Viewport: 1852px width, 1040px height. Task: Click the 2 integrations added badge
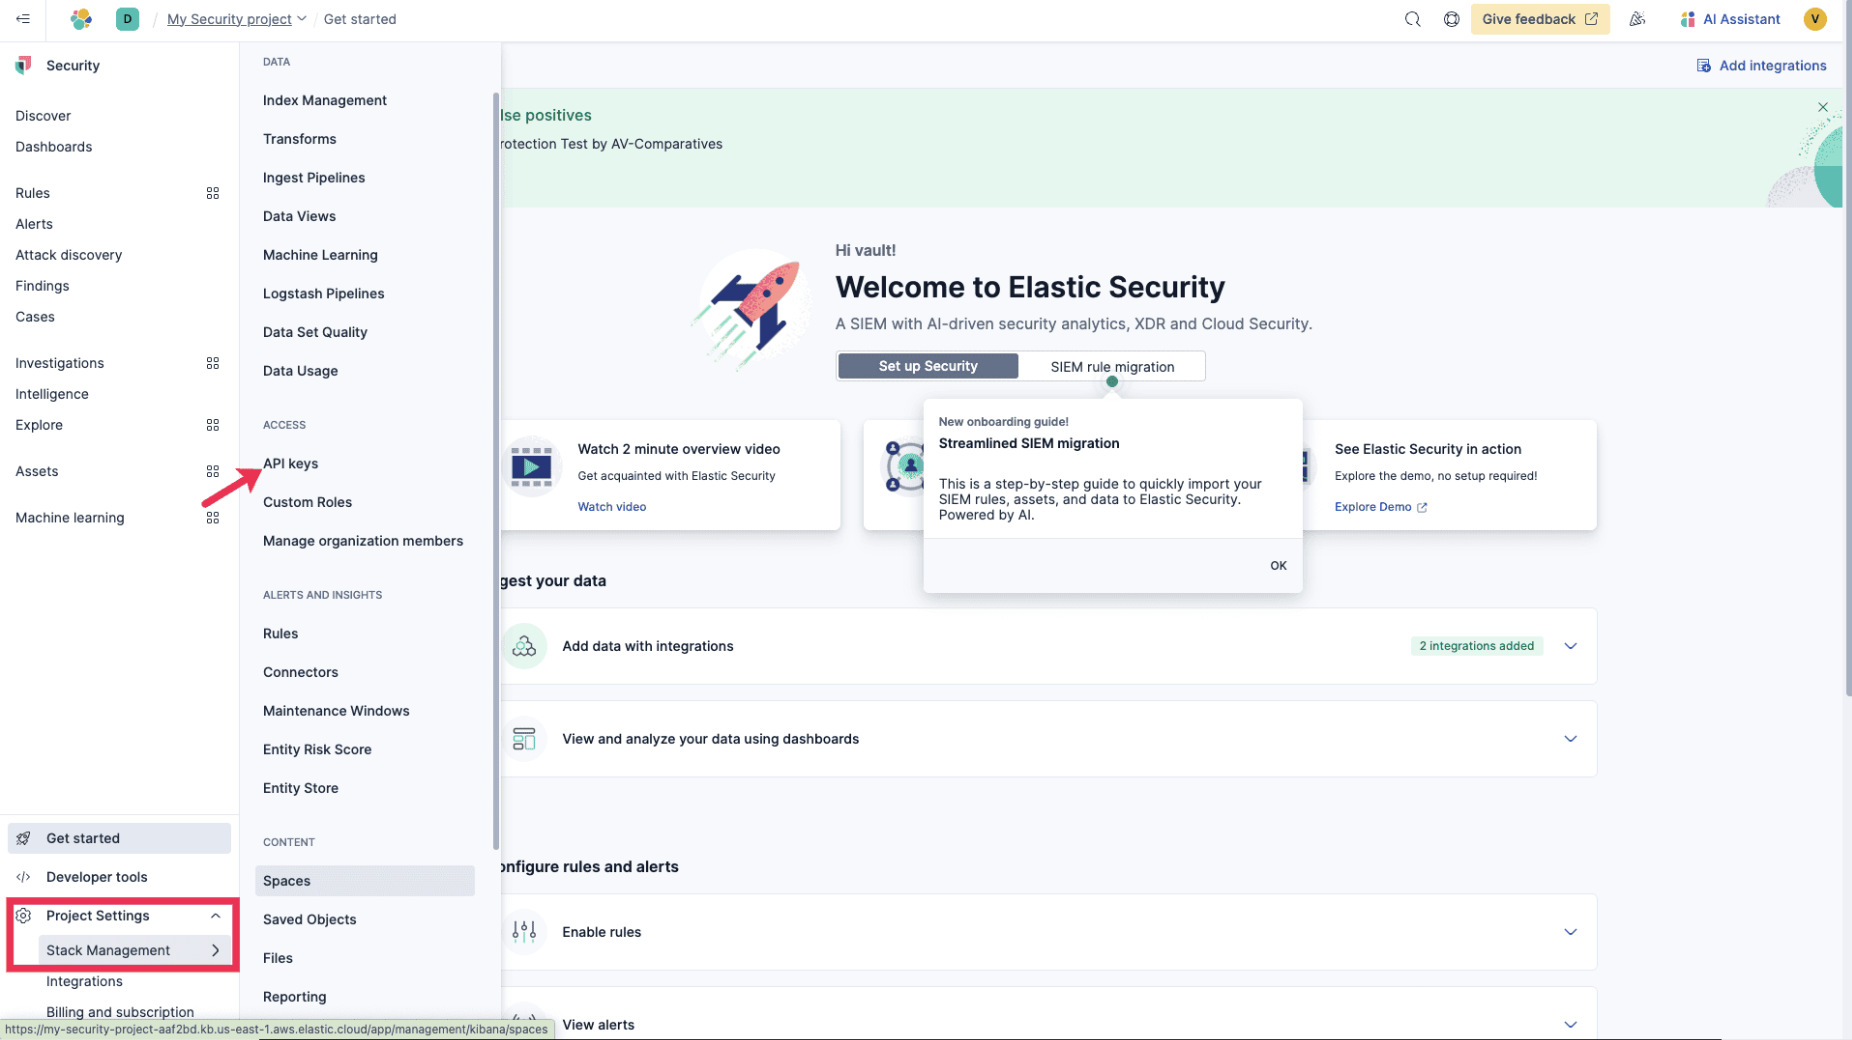pos(1476,646)
